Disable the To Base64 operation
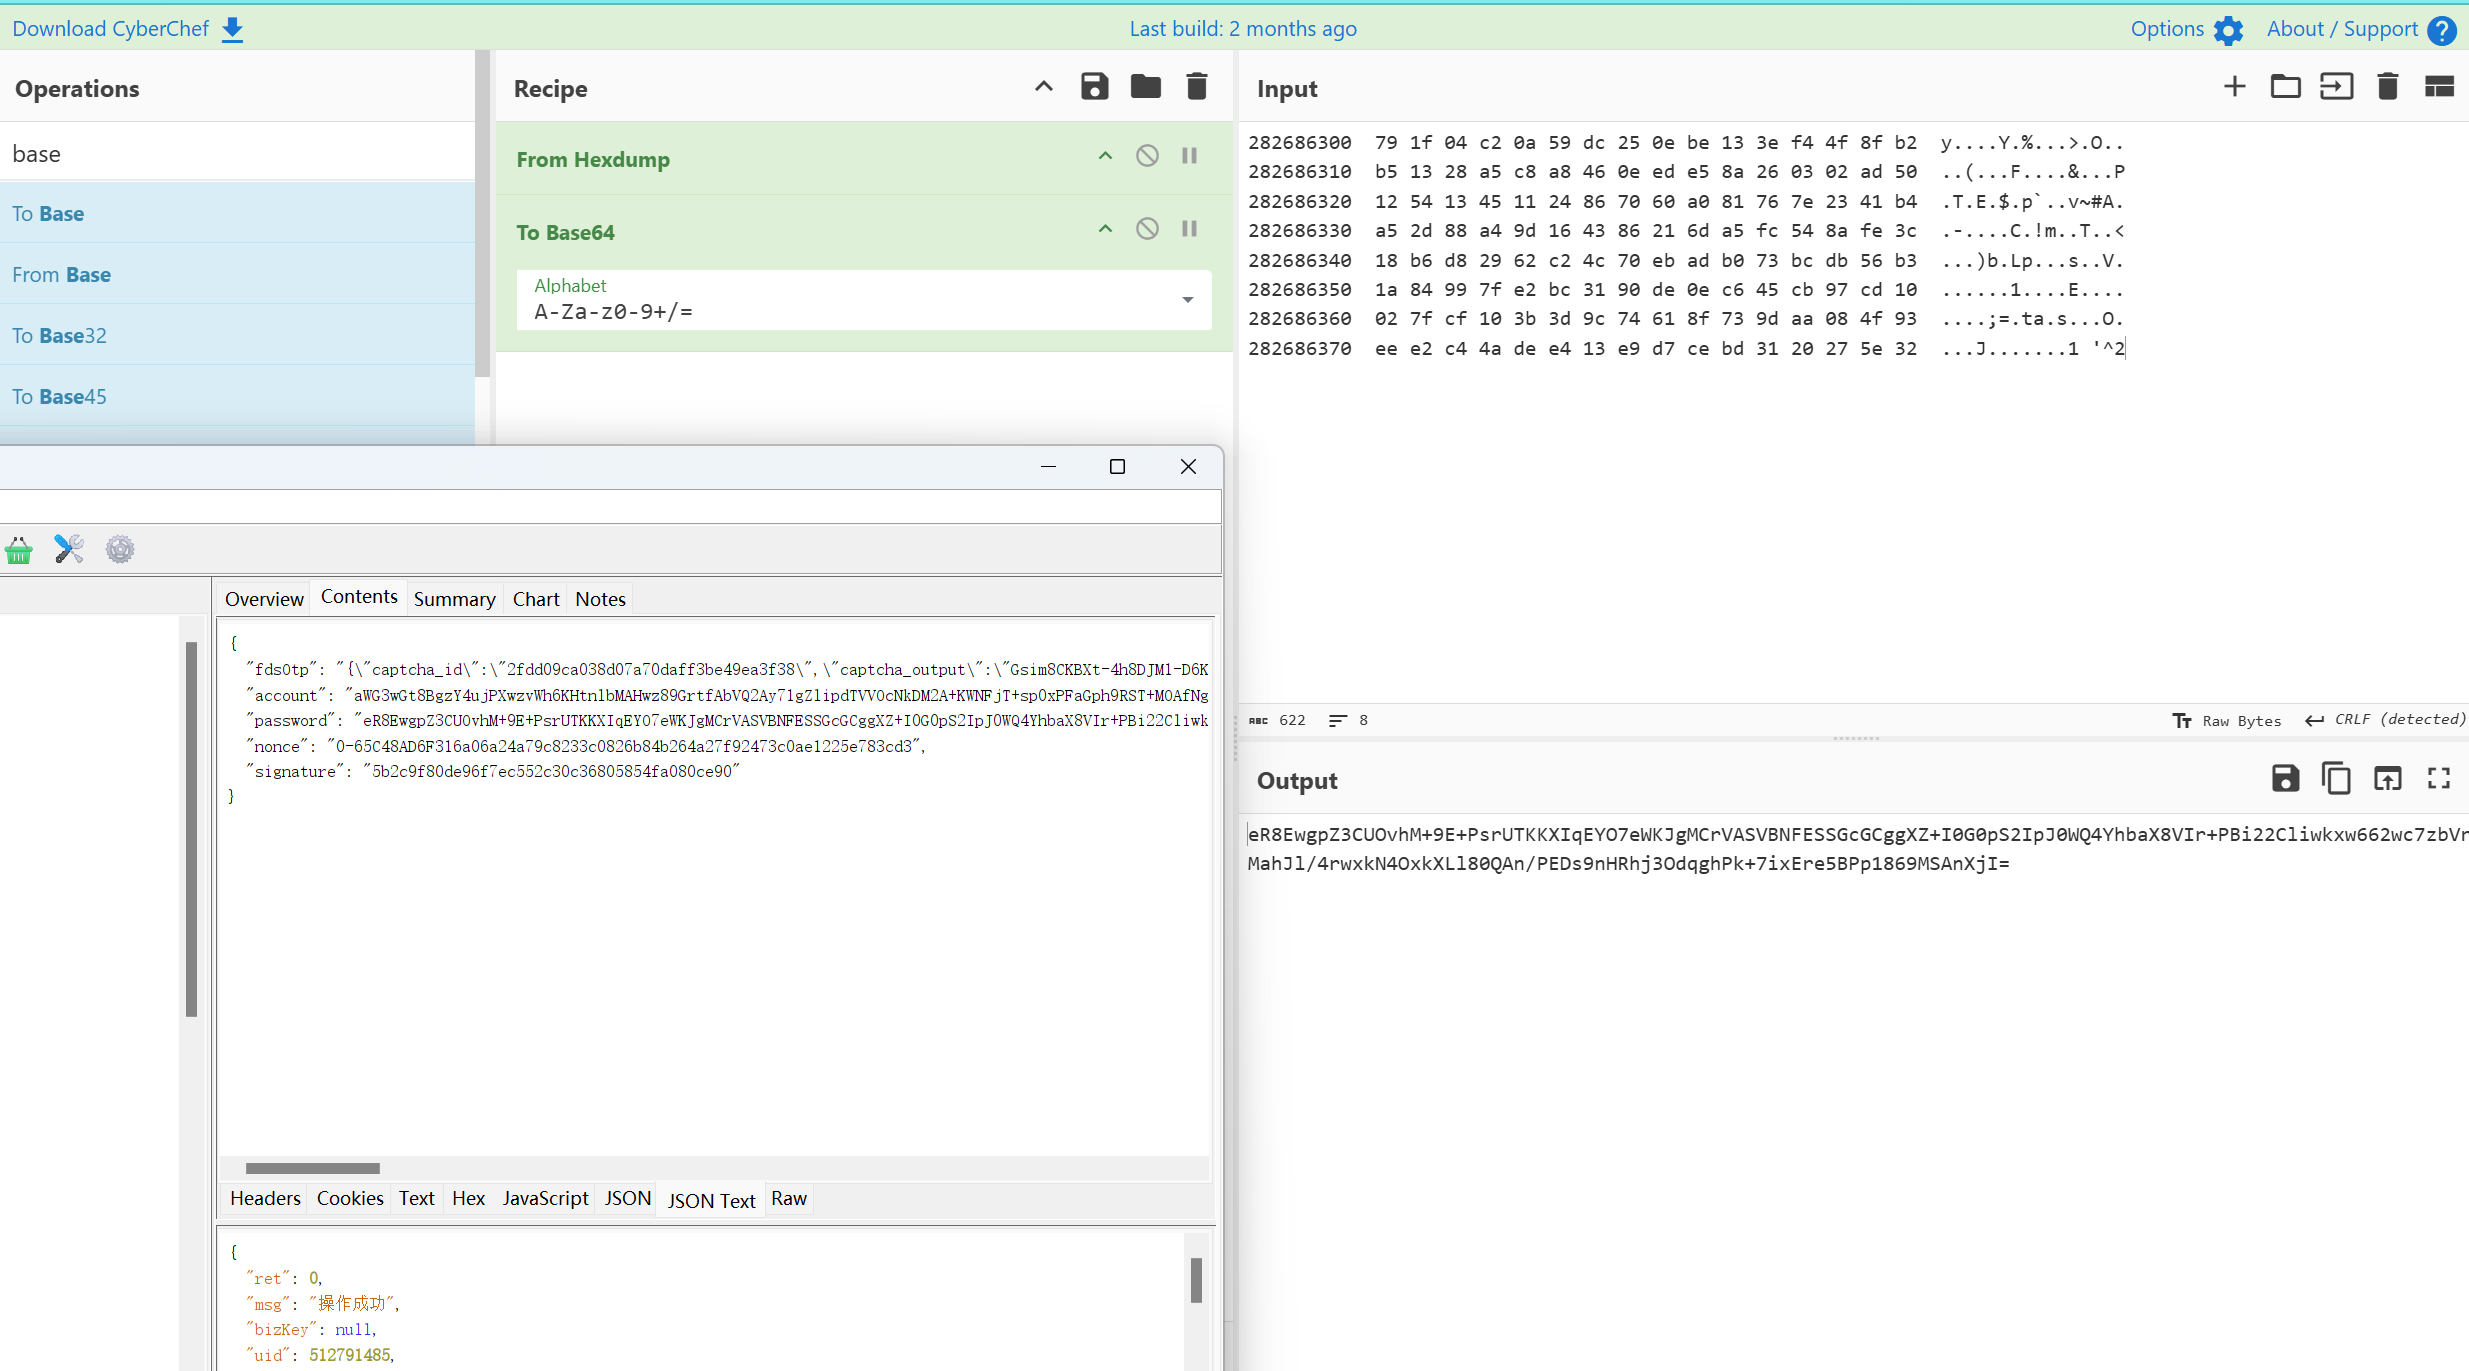 [1148, 231]
